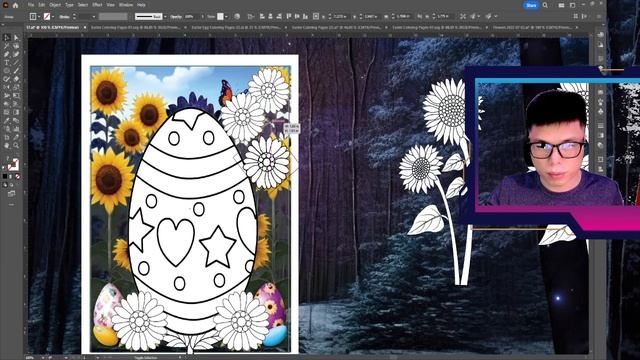Select the Scale tool
Screen dimensions: 640x360
click(16, 87)
